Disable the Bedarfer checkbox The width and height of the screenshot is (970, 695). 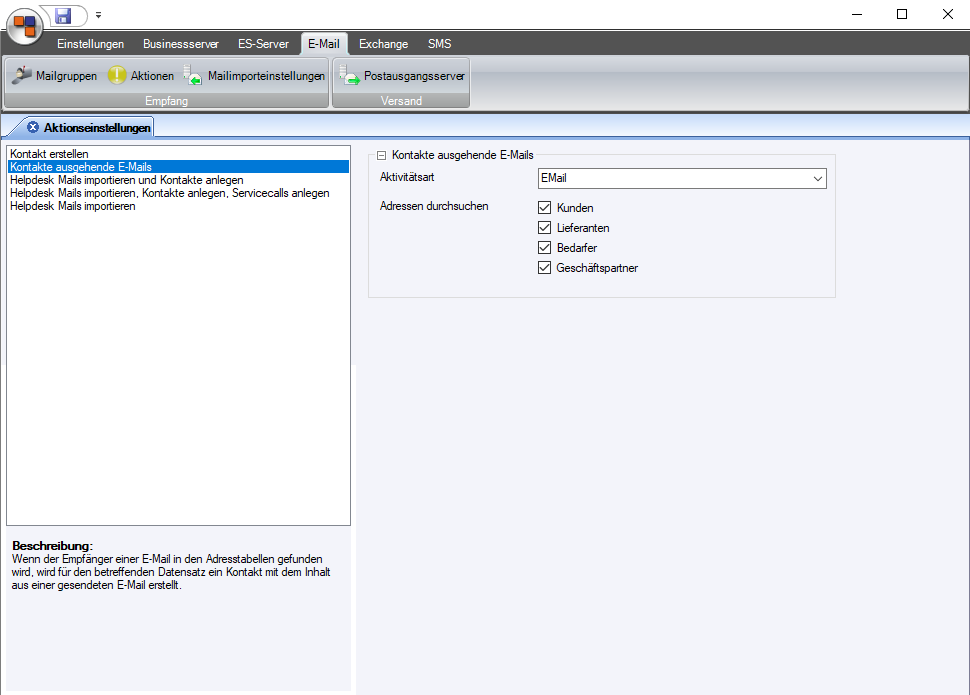[545, 248]
